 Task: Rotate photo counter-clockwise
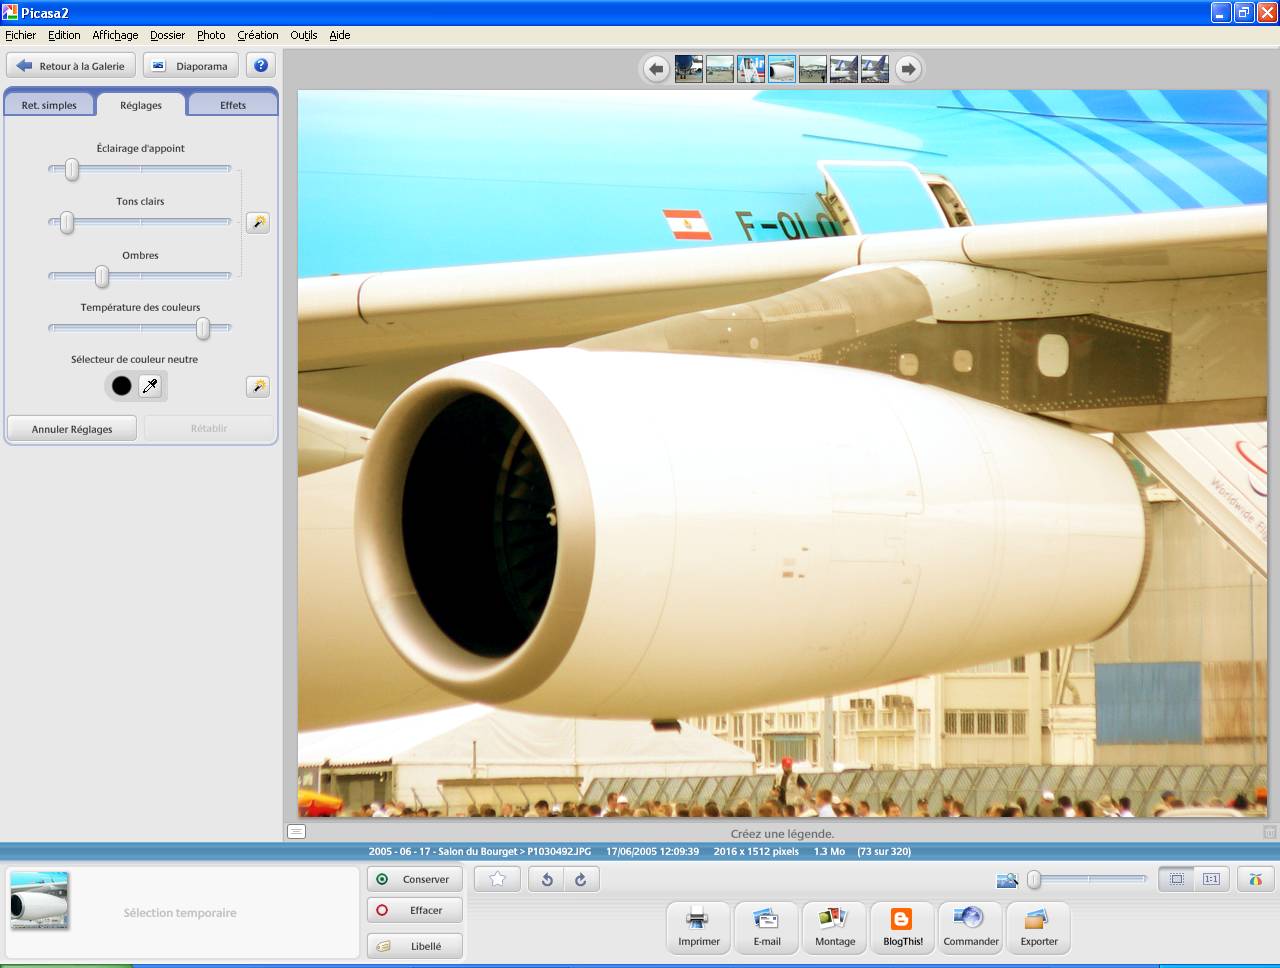547,879
